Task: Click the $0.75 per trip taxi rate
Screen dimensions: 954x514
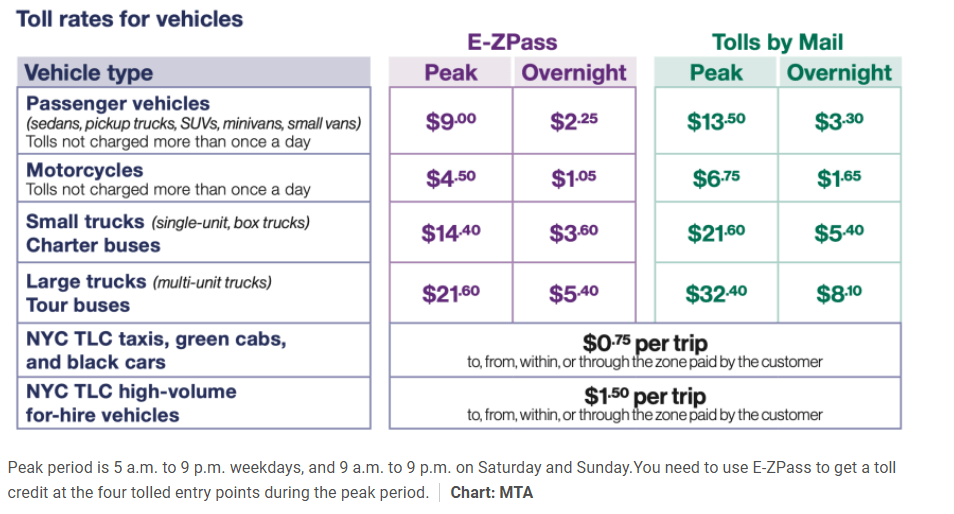Action: 644,344
